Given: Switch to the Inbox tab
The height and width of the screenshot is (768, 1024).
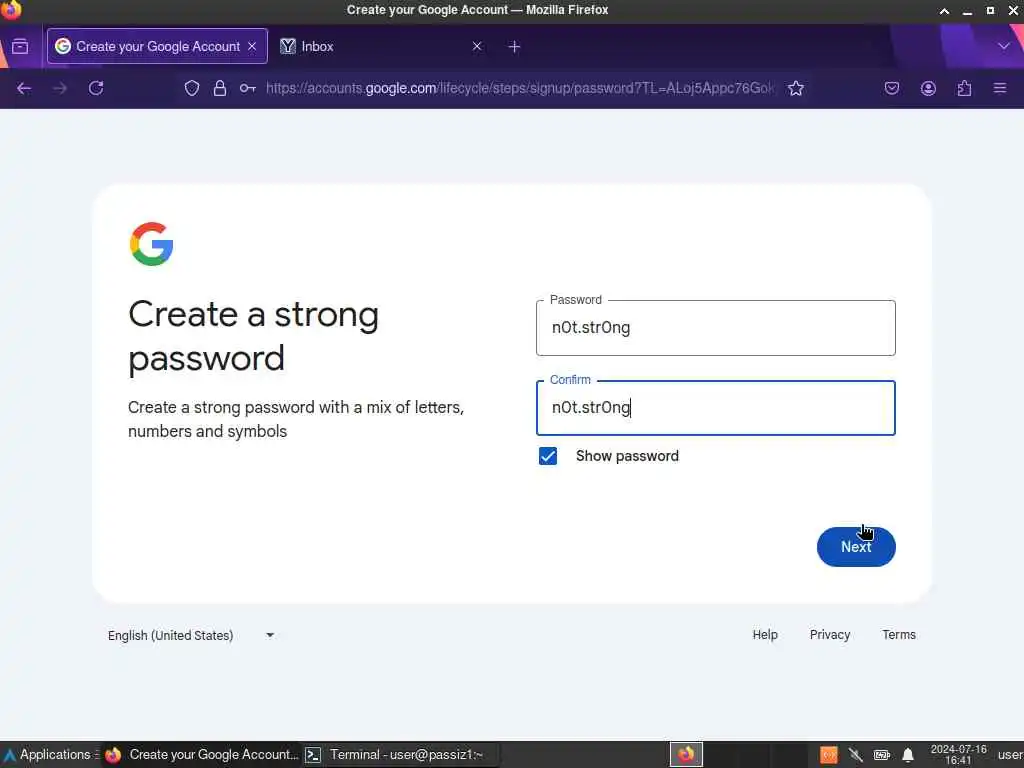Looking at the screenshot, I should coord(381,46).
